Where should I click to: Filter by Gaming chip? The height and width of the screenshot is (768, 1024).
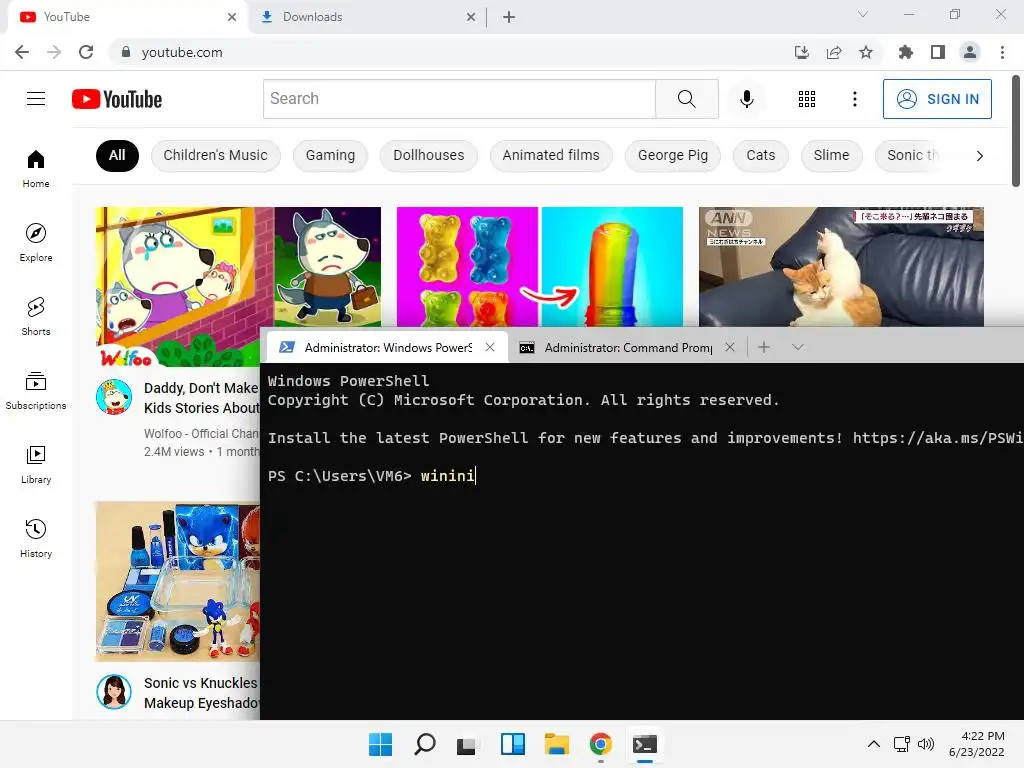tap(330, 155)
